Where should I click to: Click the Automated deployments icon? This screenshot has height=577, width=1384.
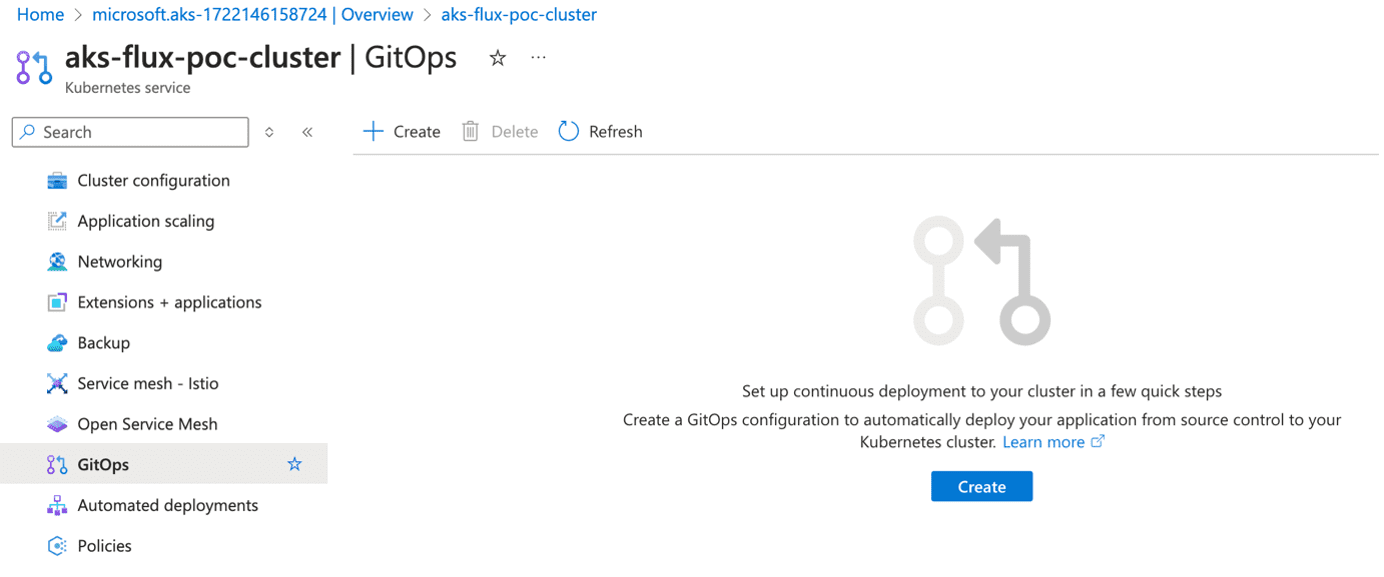tap(57, 506)
